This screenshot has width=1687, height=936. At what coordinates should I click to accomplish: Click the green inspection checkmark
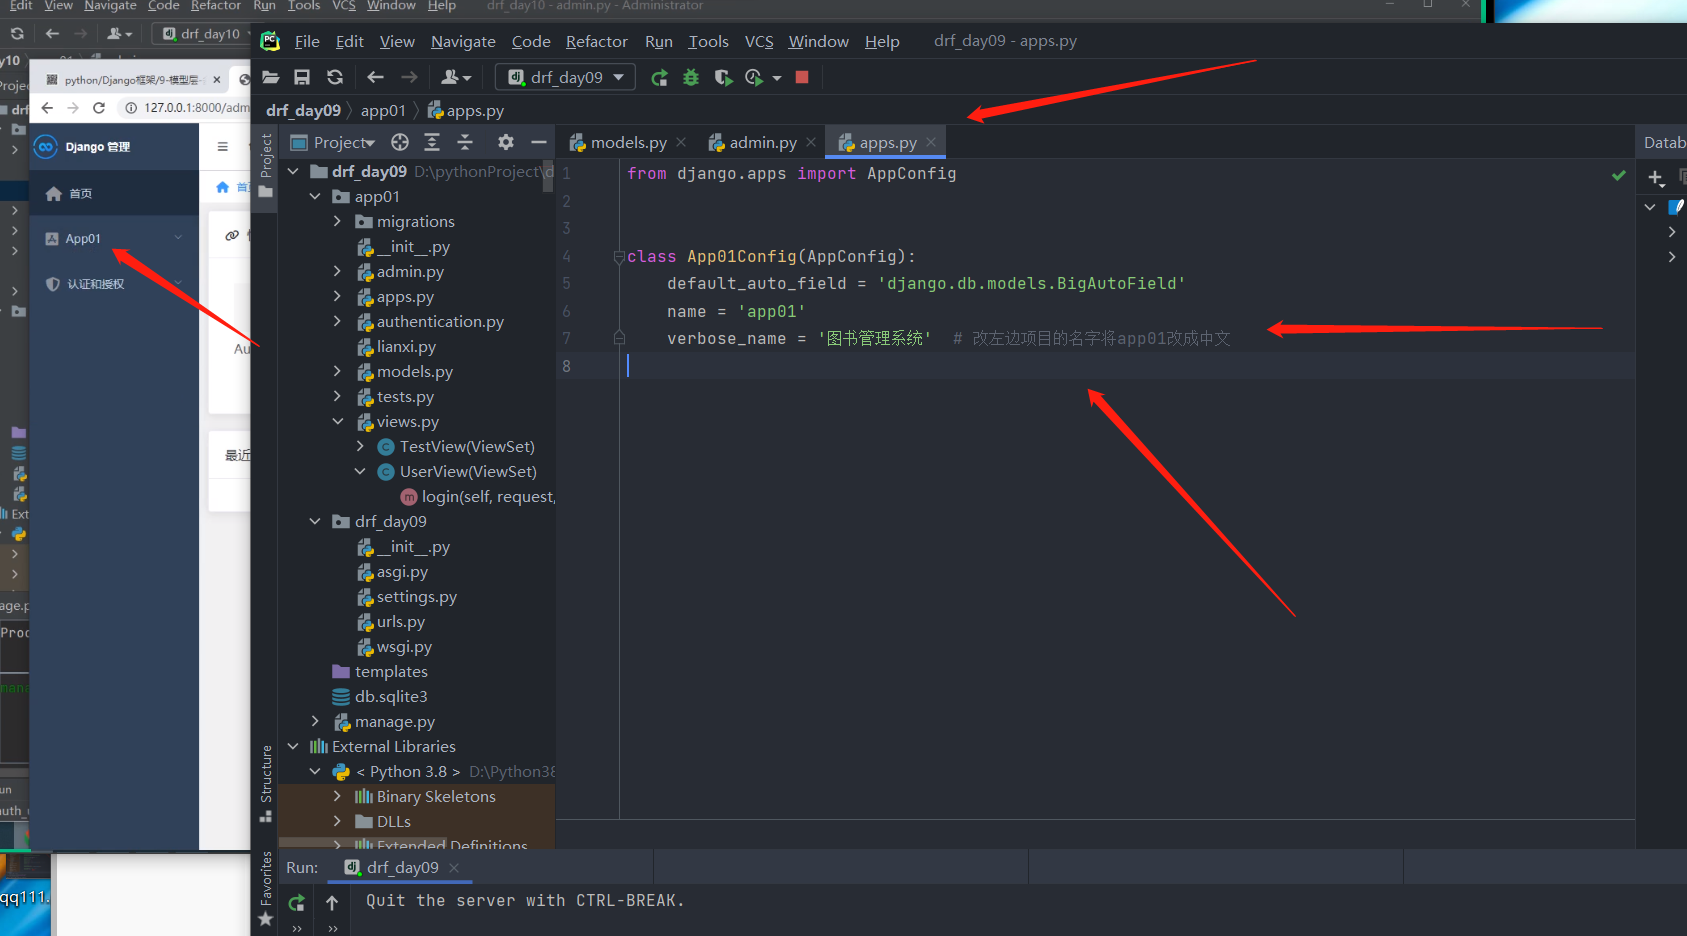point(1619,175)
